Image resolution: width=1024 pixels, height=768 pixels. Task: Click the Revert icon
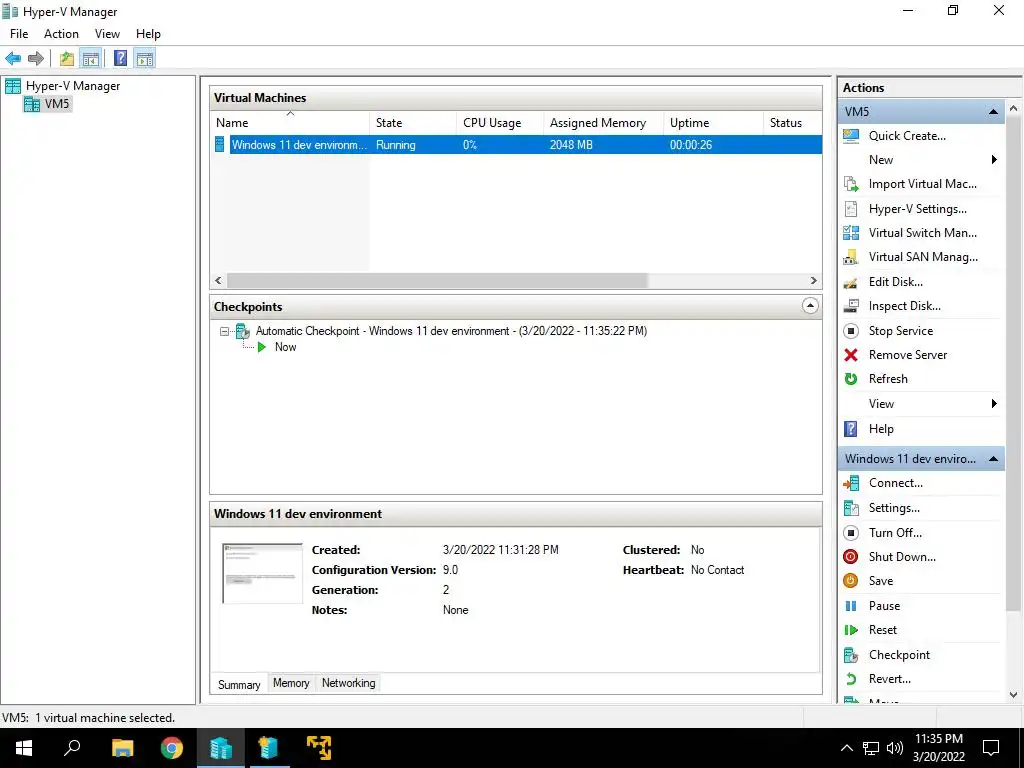[851, 679]
